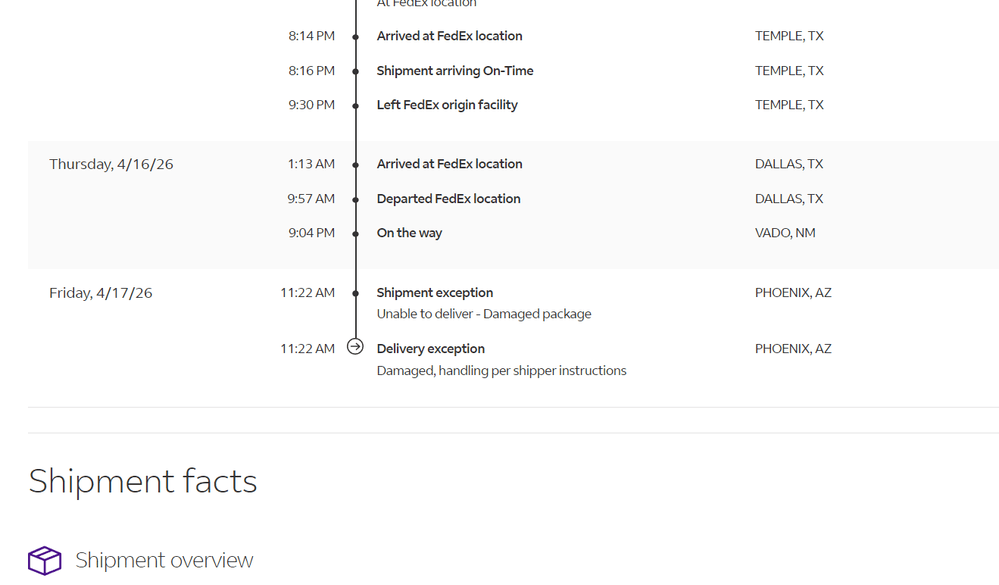
Task: Click the 9:04 PM On the way marker
Action: [356, 233]
